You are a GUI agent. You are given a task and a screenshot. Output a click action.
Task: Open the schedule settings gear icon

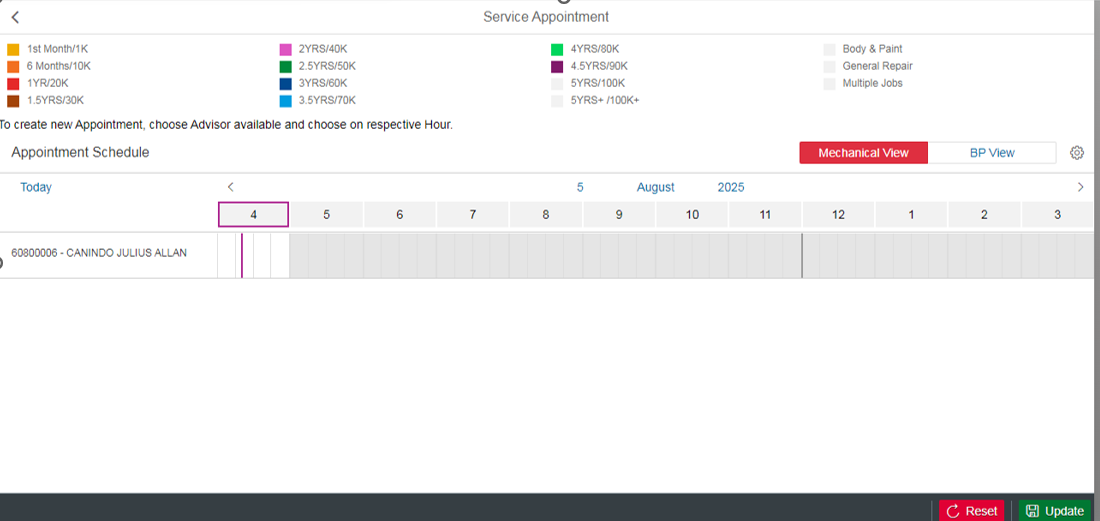coord(1077,153)
